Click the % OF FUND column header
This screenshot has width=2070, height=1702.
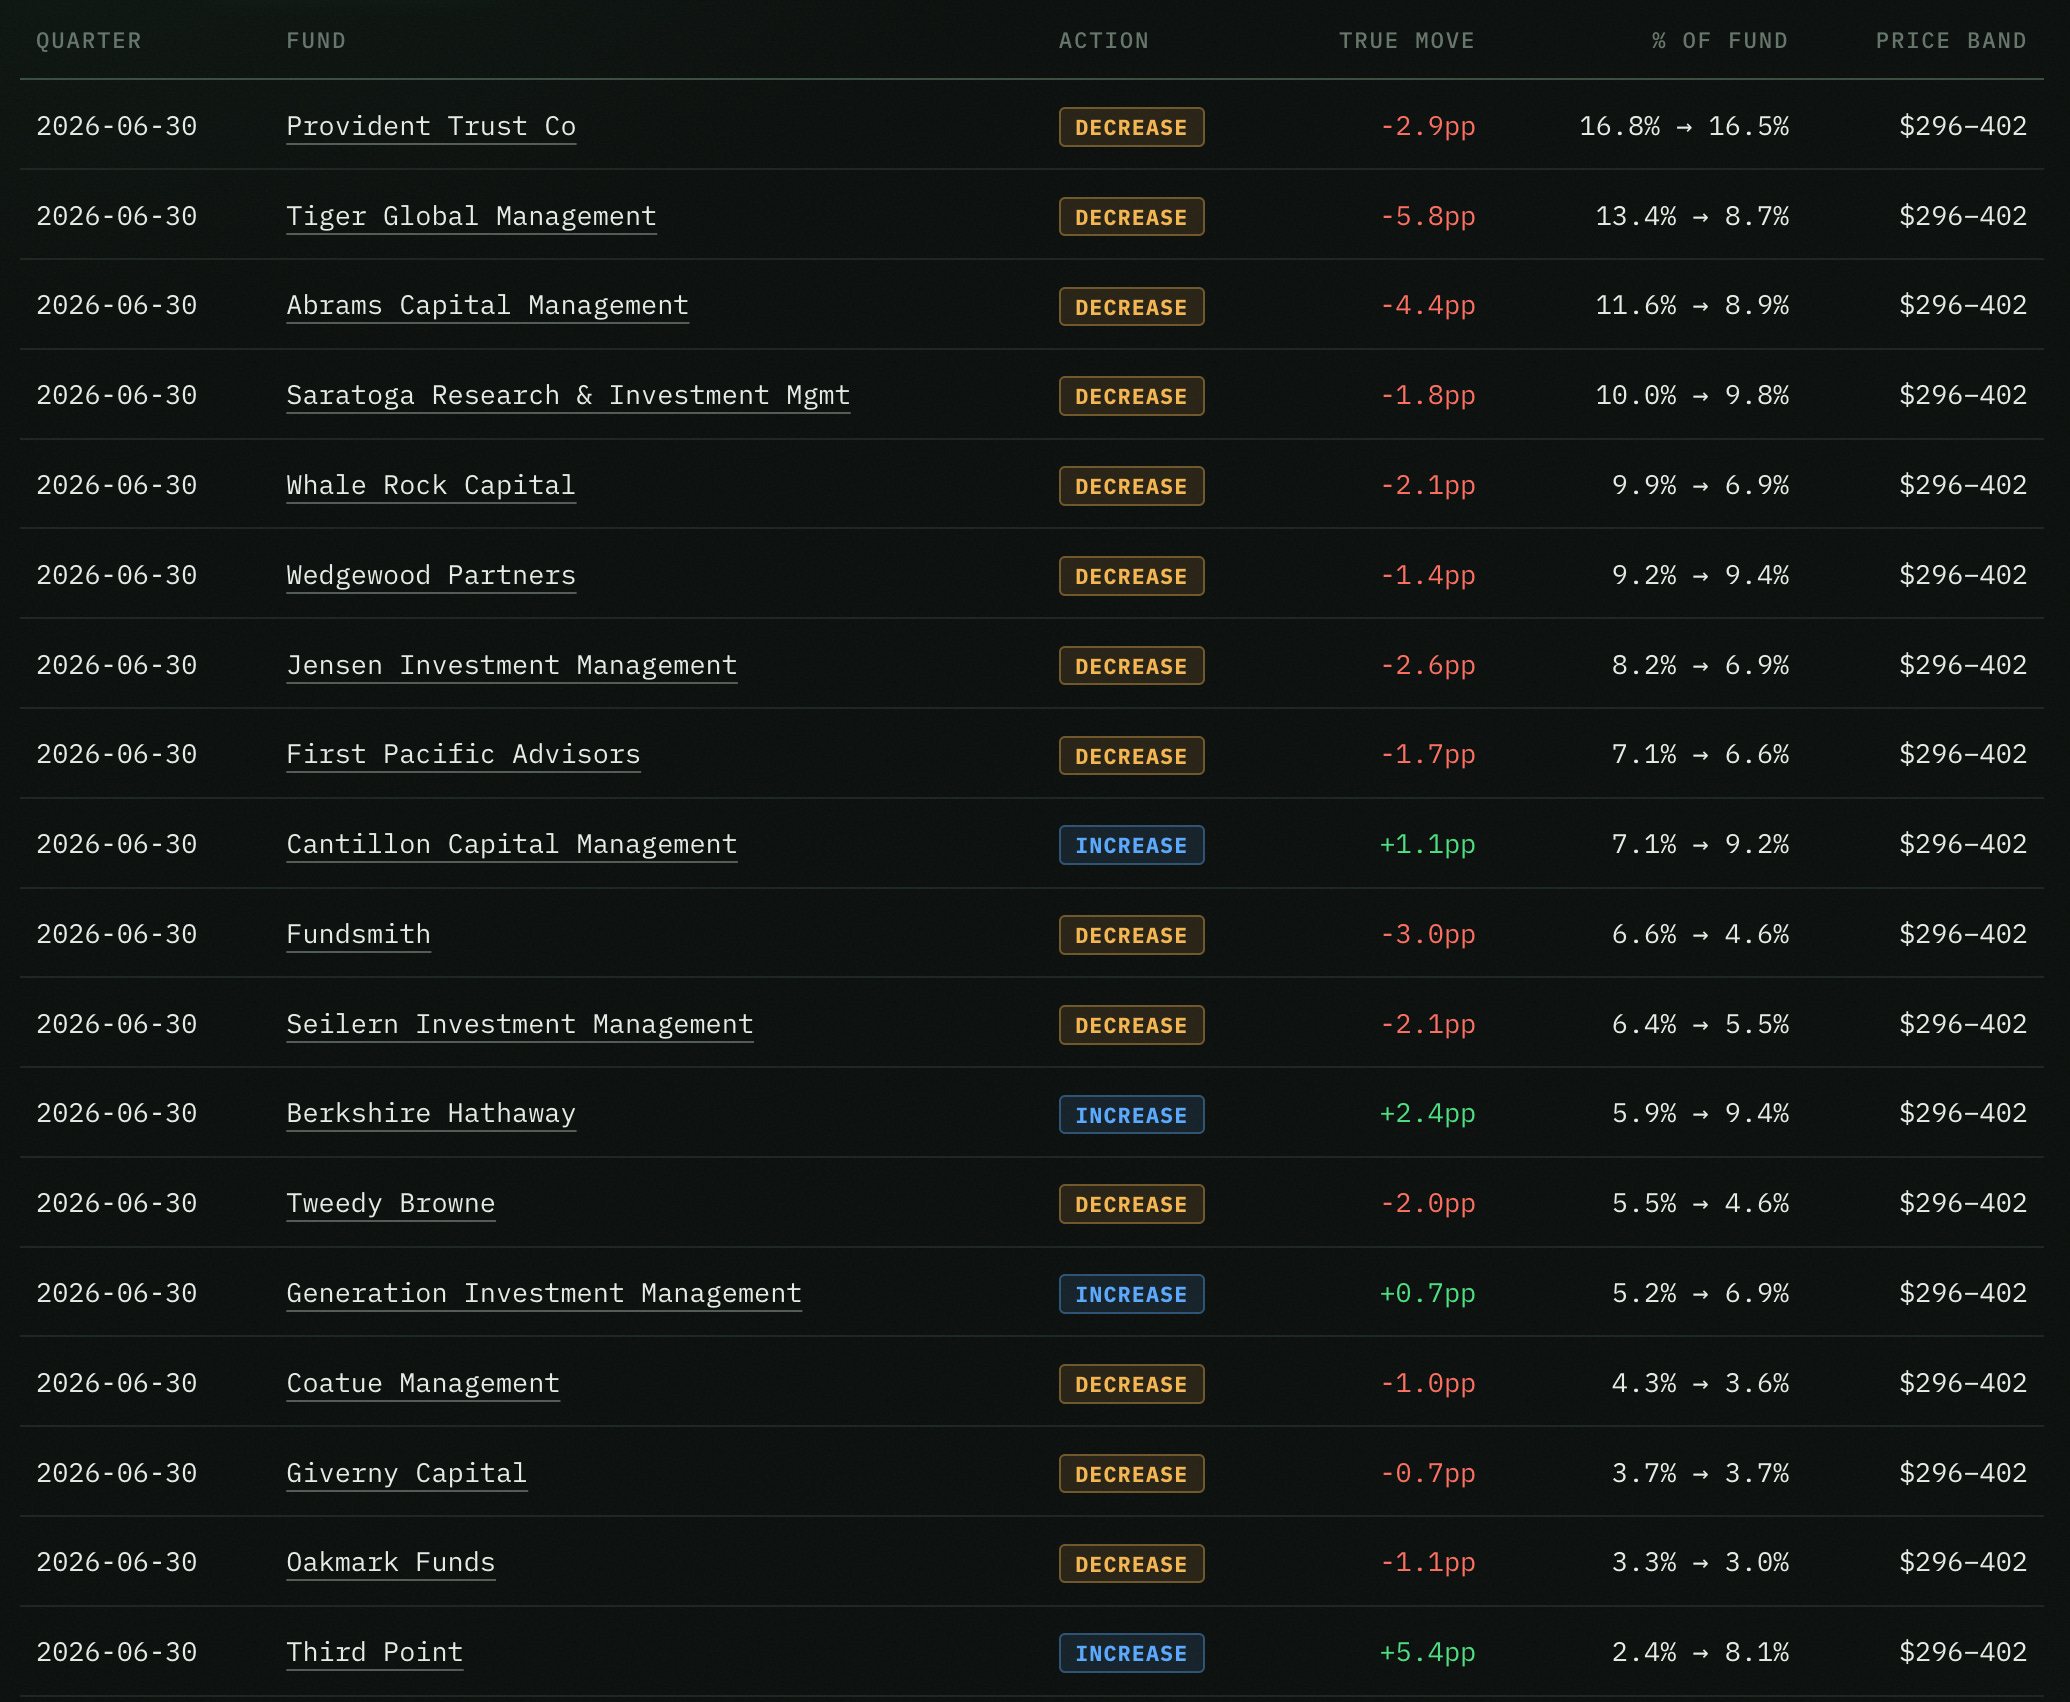[x=1720, y=41]
